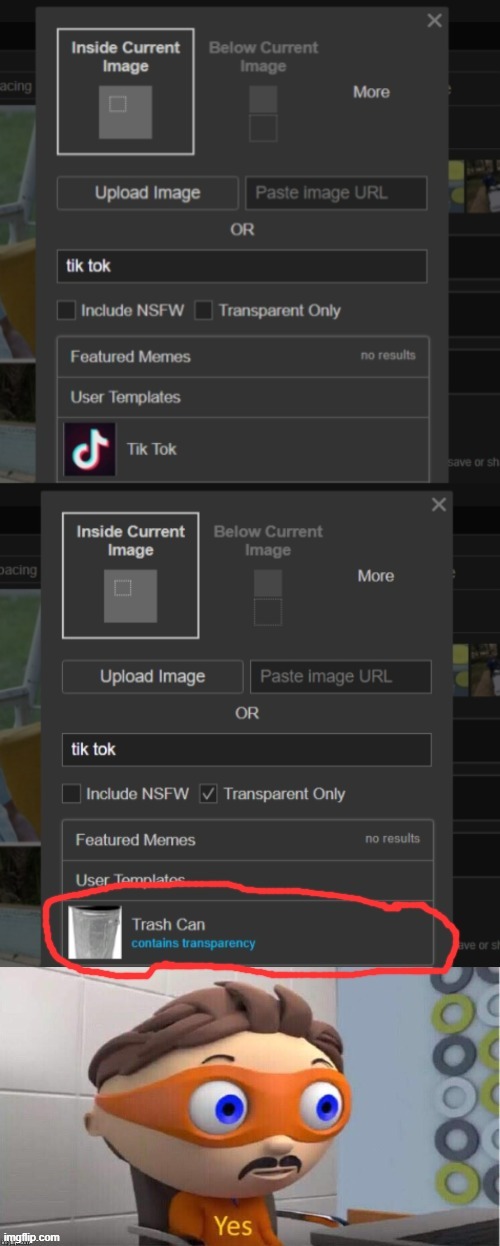Image resolution: width=500 pixels, height=1246 pixels.
Task: Open More layout options in top dialog
Action: coord(371,91)
